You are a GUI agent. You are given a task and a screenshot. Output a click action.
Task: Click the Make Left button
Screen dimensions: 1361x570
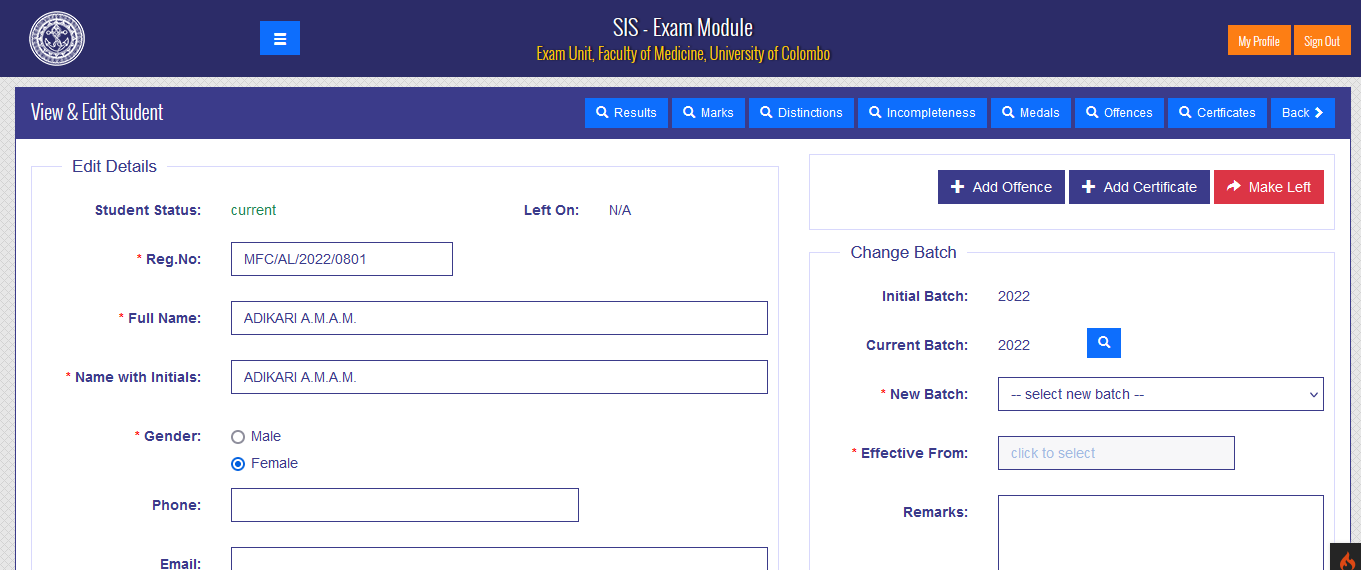pyautogui.click(x=1268, y=187)
